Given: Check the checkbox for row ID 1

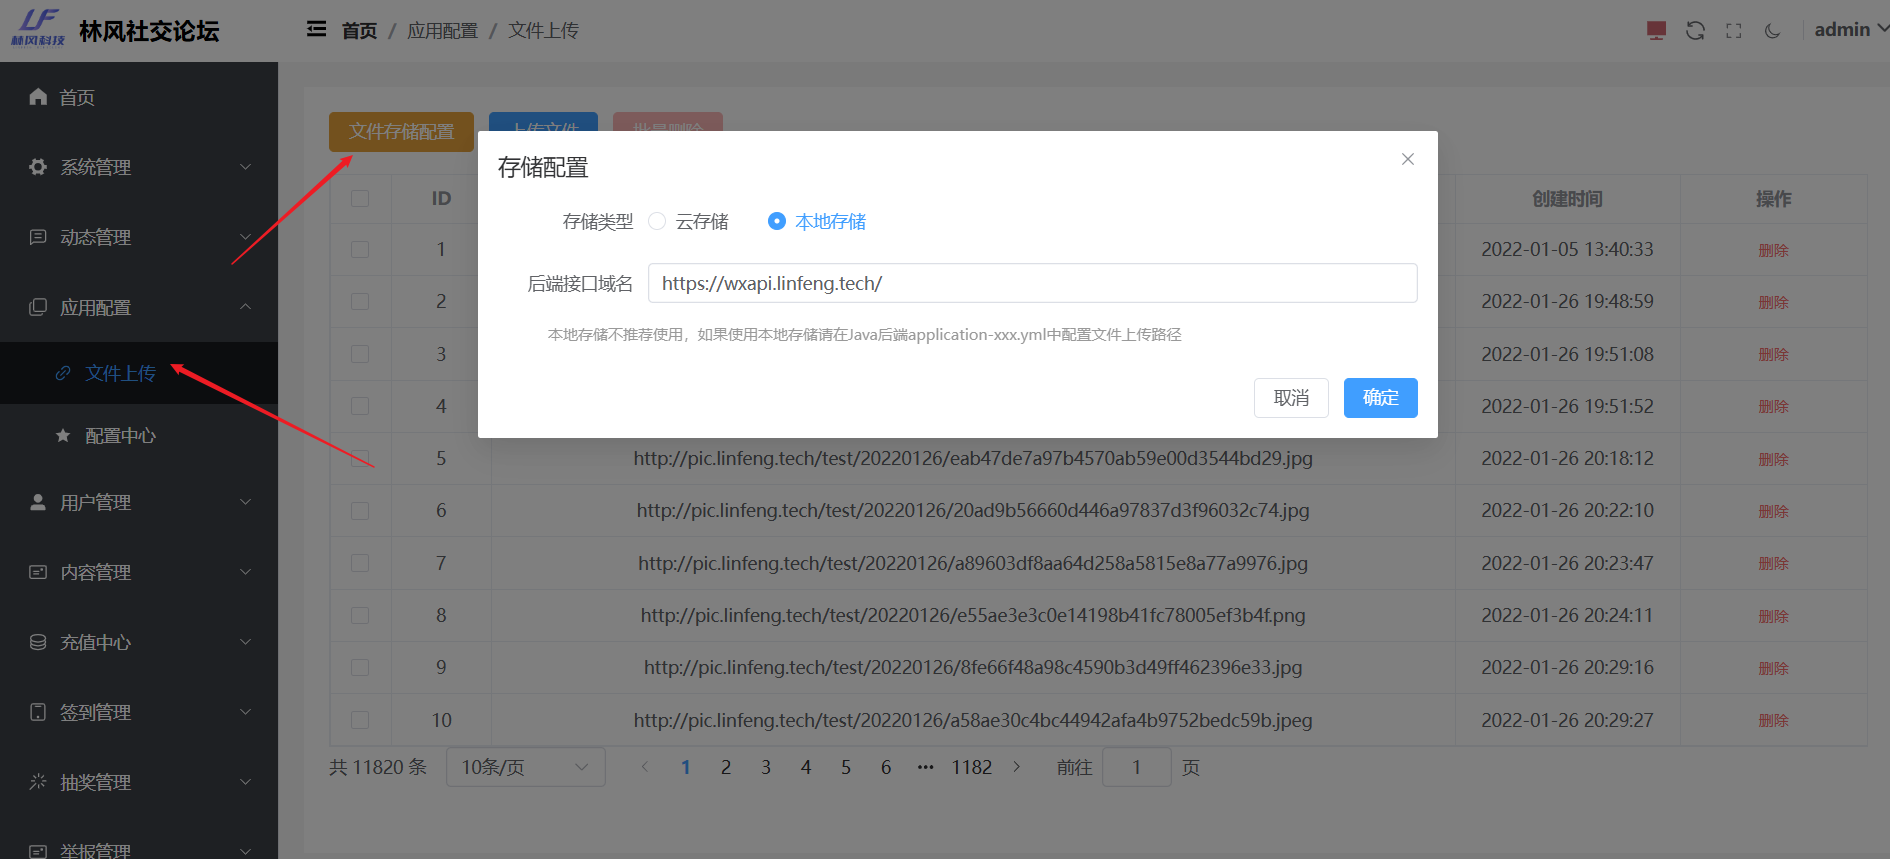Looking at the screenshot, I should tap(360, 249).
